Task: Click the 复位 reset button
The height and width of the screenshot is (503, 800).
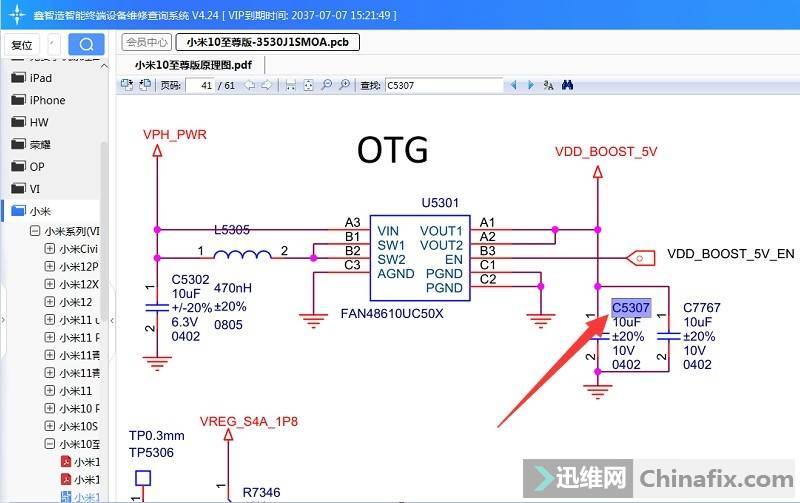Action: click(x=22, y=44)
